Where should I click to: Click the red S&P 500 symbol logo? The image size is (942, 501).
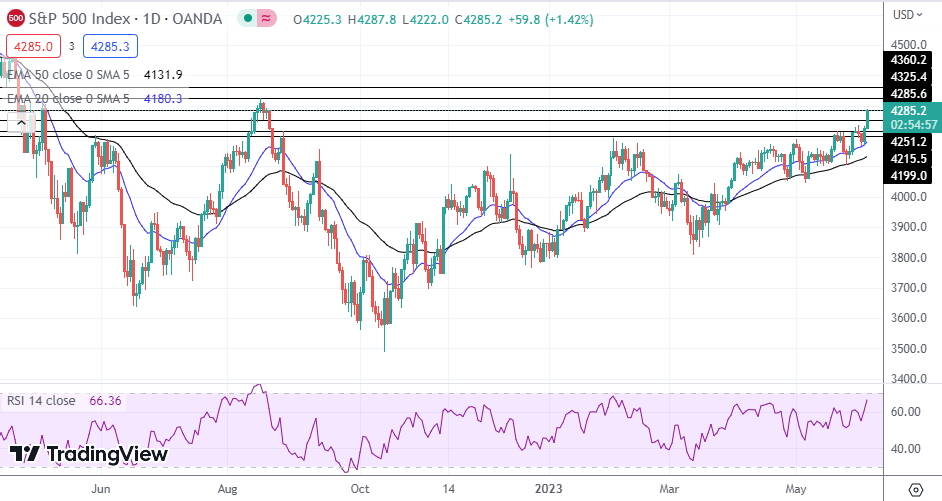(16, 19)
